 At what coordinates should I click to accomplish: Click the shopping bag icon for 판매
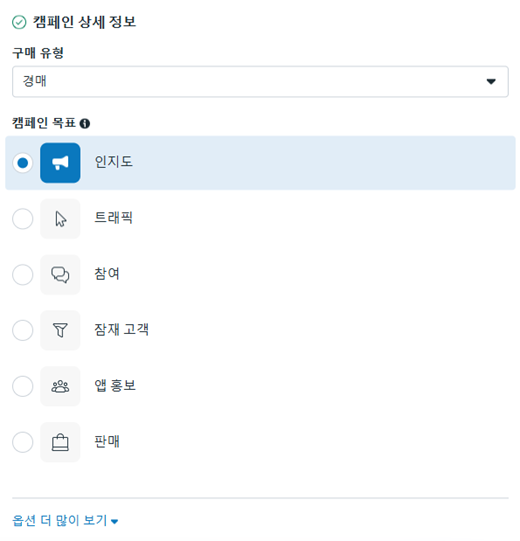(x=60, y=442)
